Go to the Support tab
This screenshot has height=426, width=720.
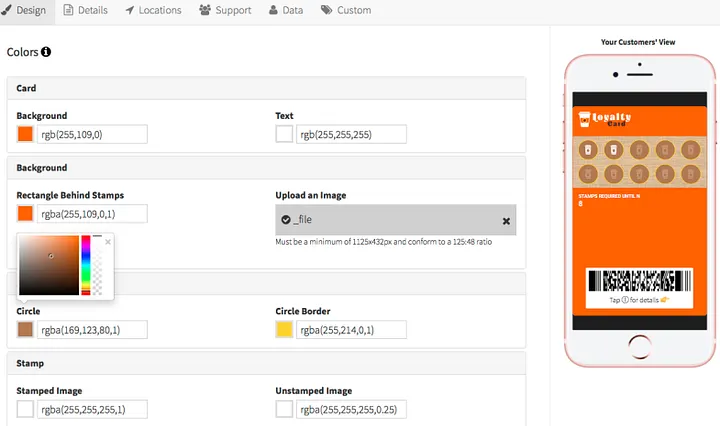point(225,10)
